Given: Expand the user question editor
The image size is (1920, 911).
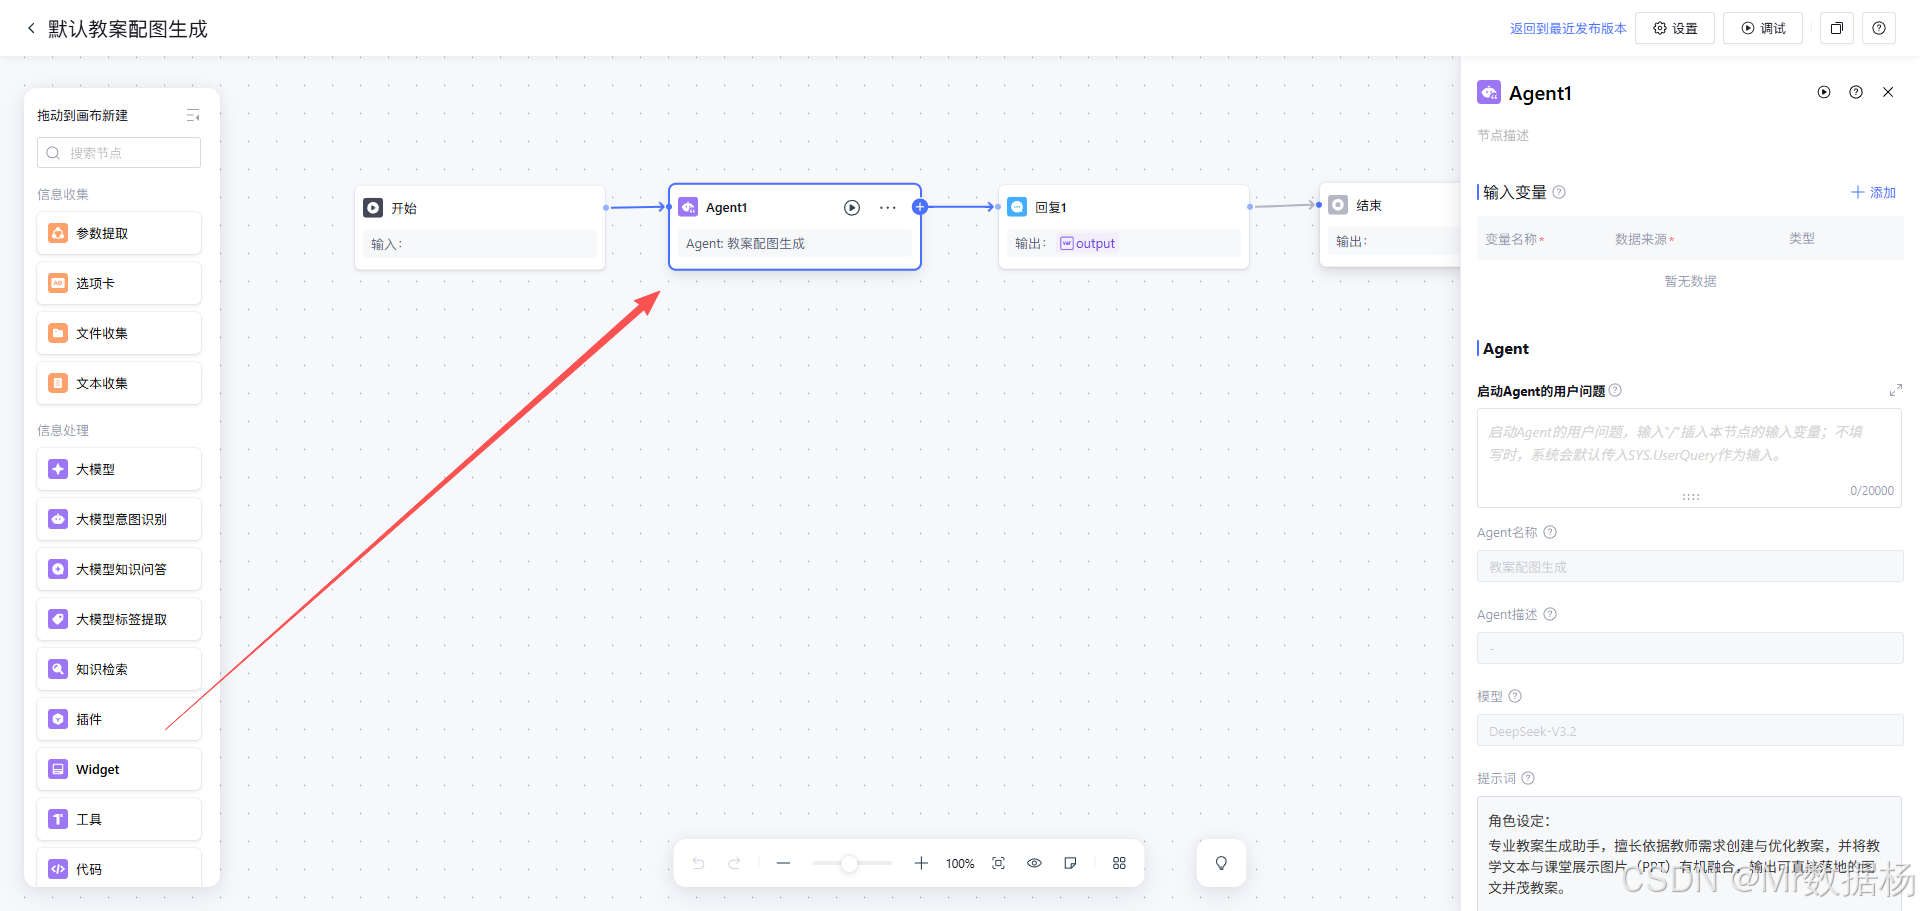Looking at the screenshot, I should (1895, 390).
